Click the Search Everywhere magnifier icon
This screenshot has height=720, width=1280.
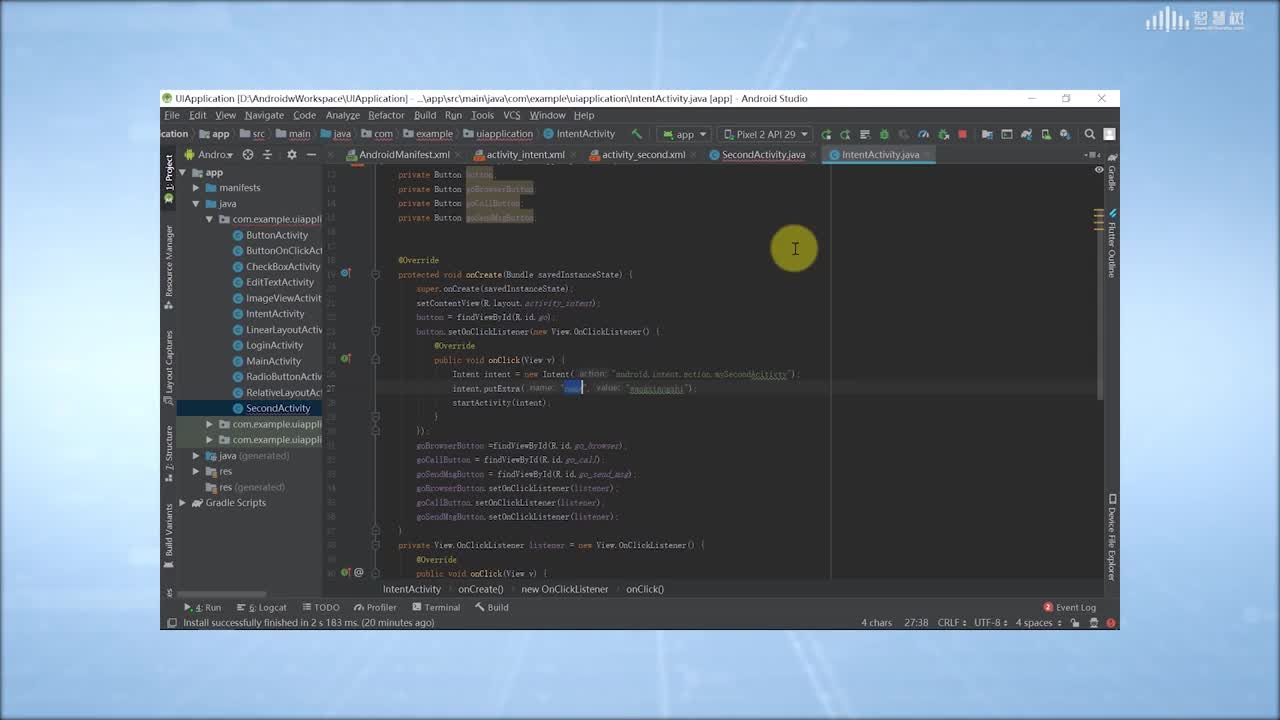(x=1090, y=134)
